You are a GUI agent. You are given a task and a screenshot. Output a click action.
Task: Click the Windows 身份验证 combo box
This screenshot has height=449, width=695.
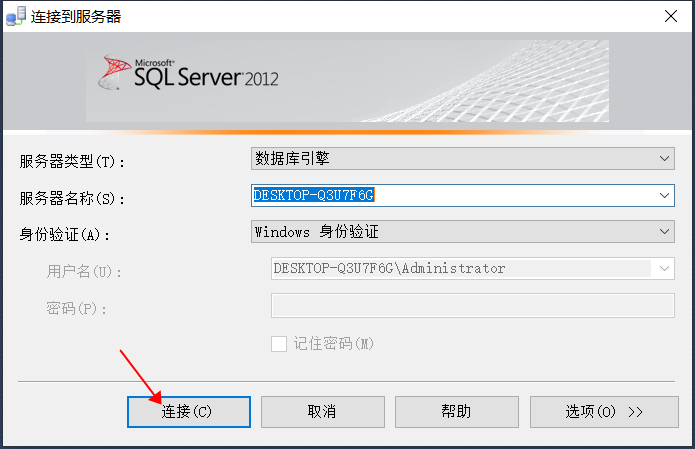tap(463, 232)
